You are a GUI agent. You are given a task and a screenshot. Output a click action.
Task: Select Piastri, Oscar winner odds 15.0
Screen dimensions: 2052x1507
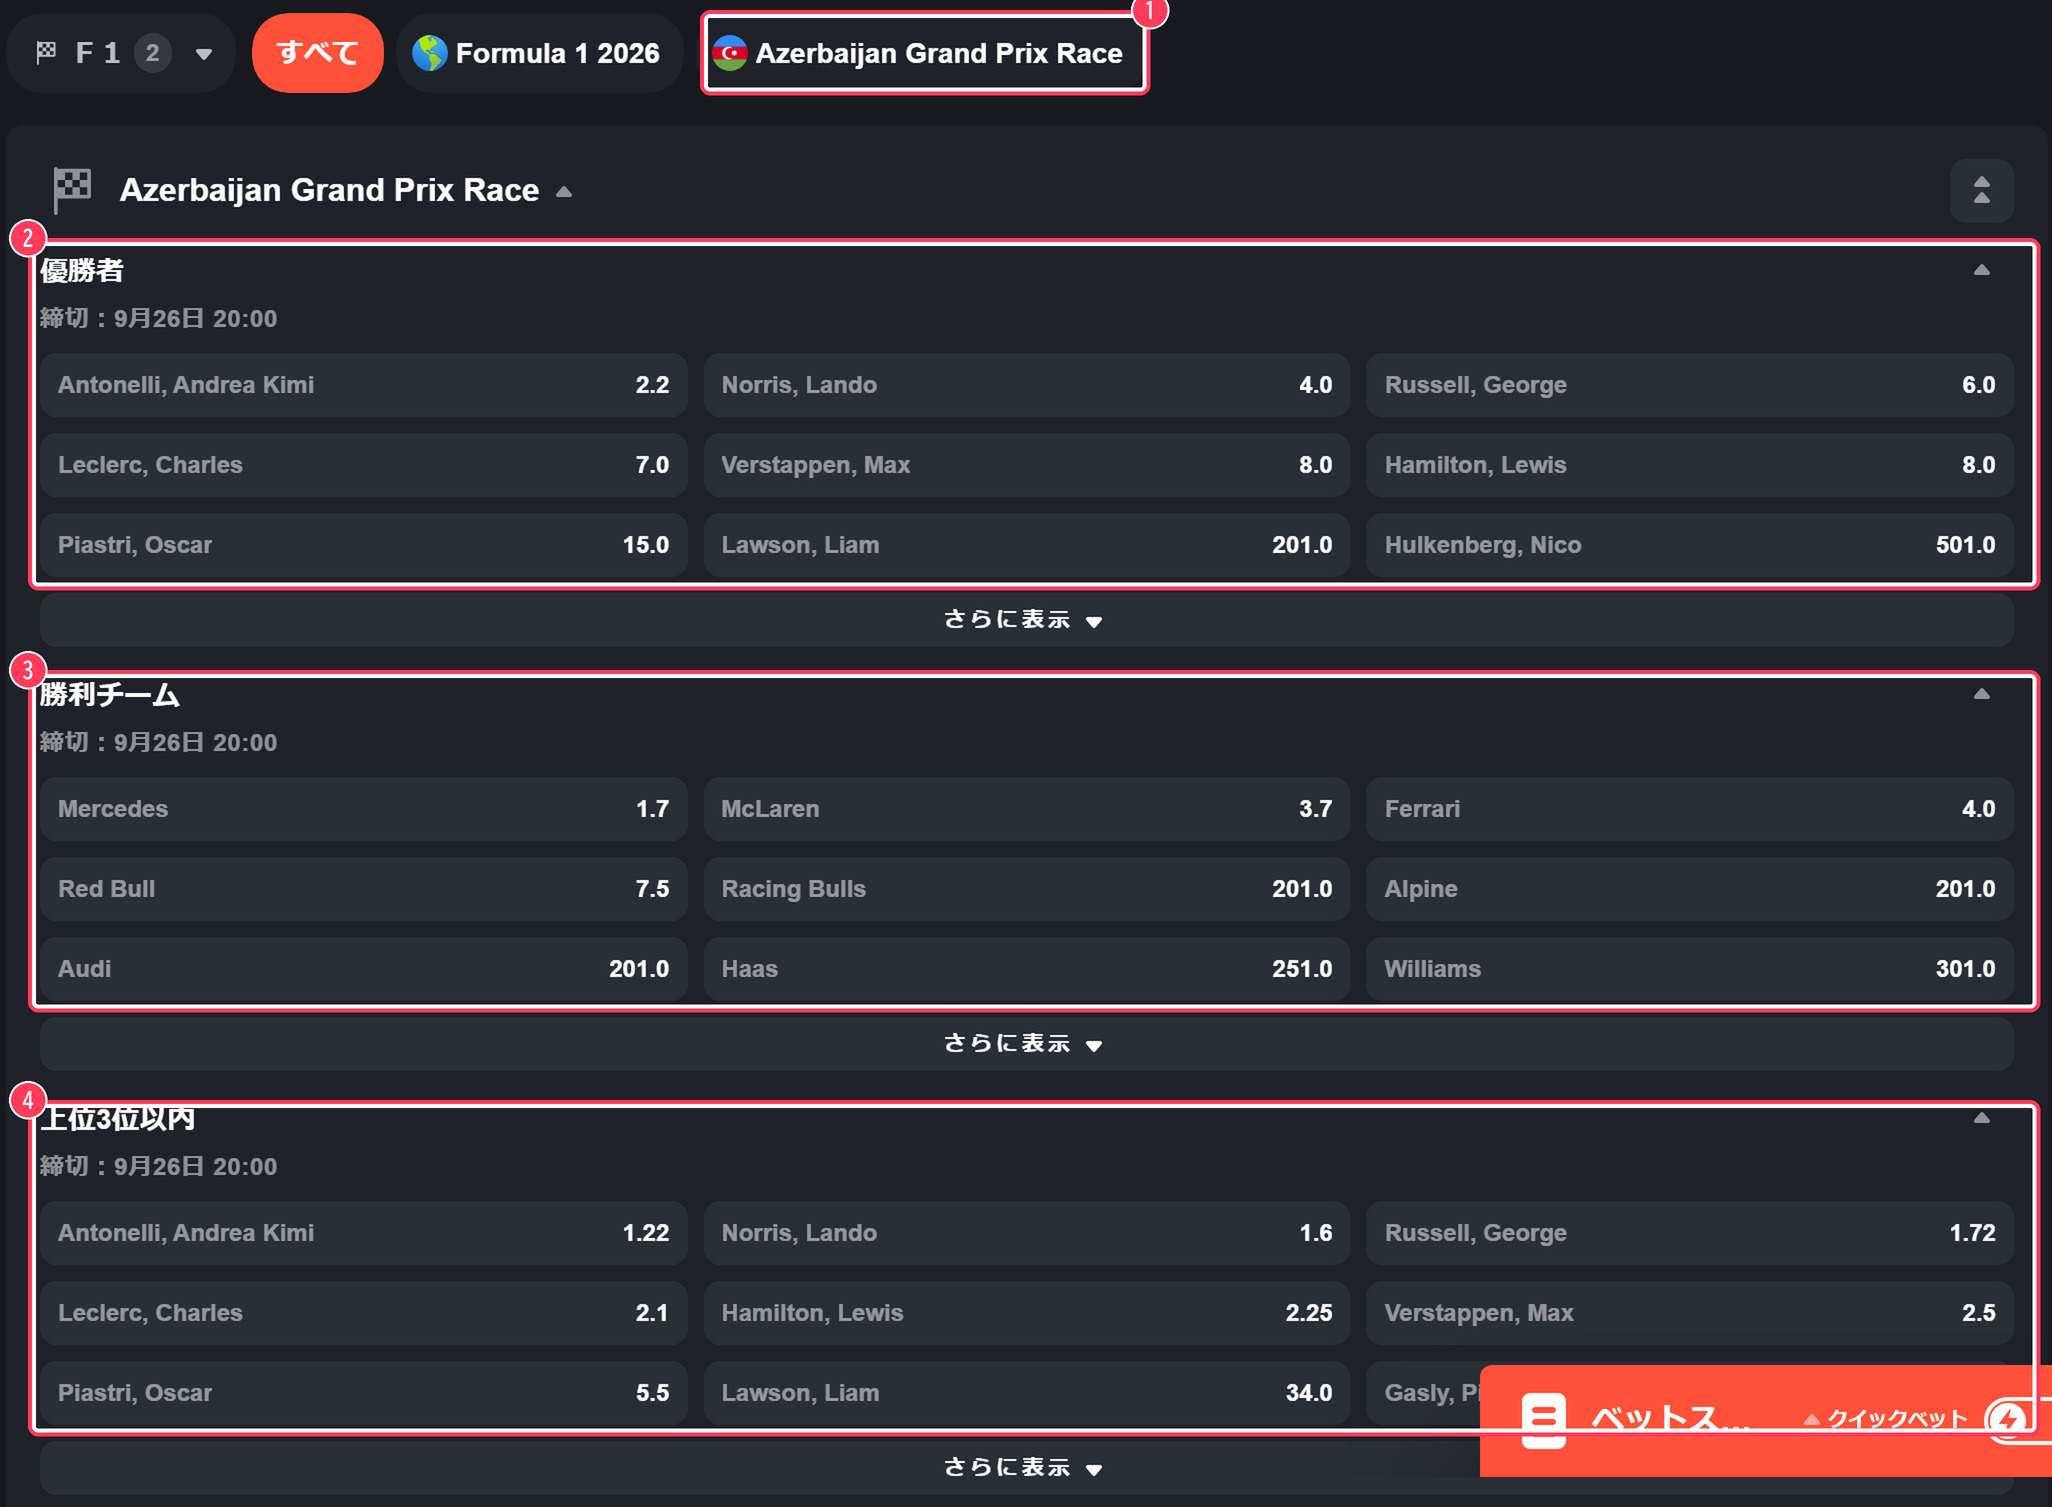coord(364,545)
